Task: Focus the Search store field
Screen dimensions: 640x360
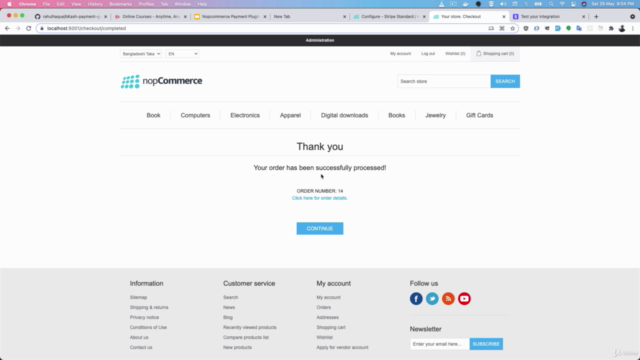Action: click(x=444, y=81)
